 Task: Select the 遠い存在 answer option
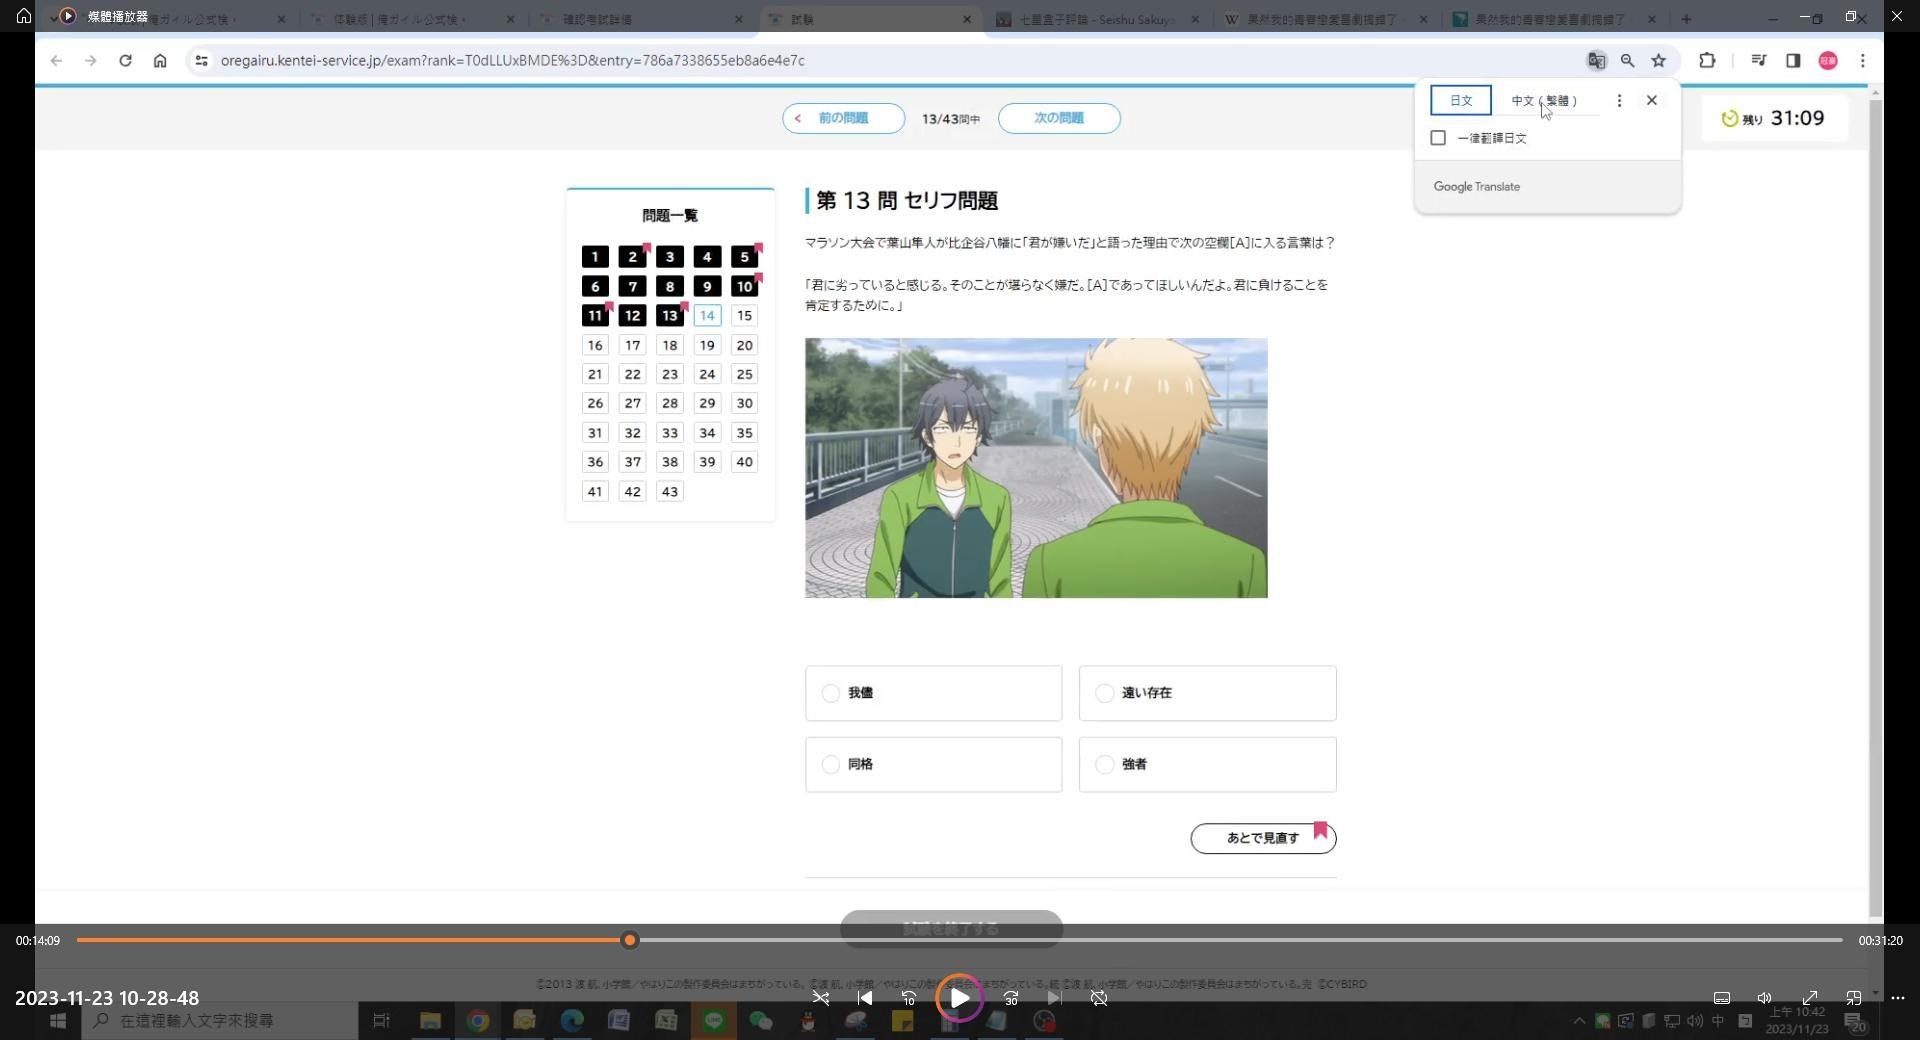coord(1207,693)
